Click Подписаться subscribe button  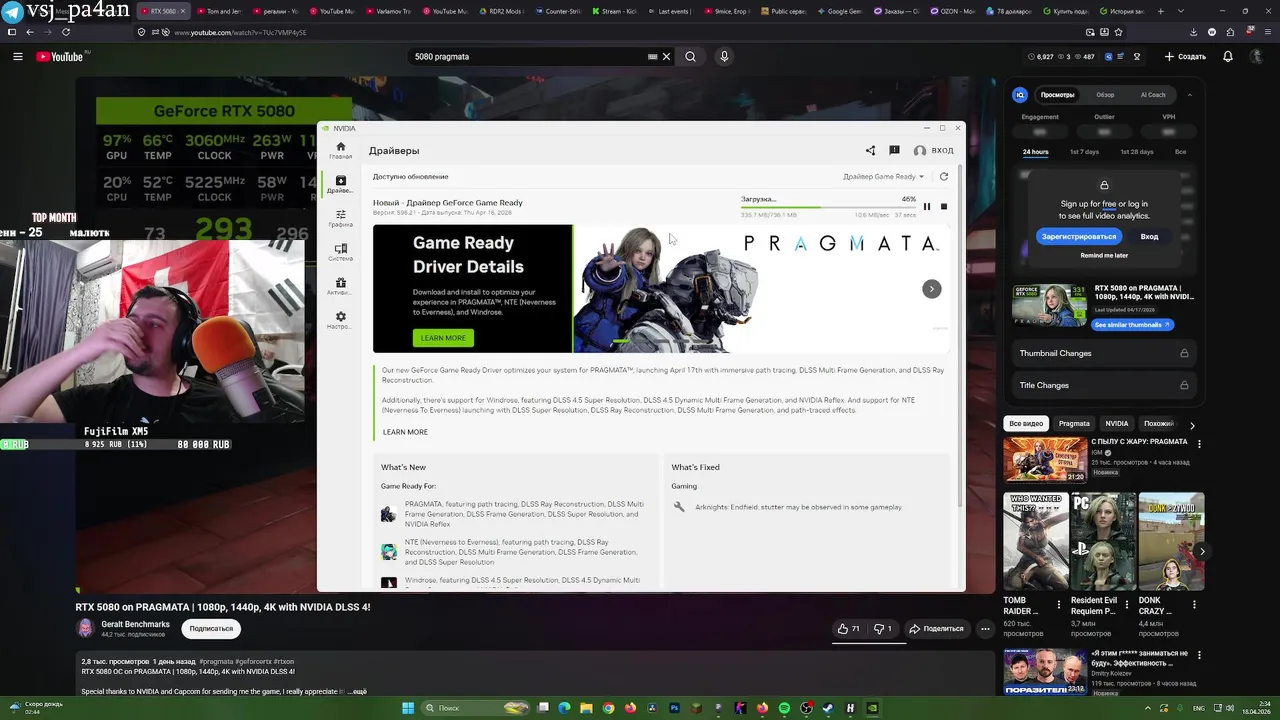pos(211,629)
